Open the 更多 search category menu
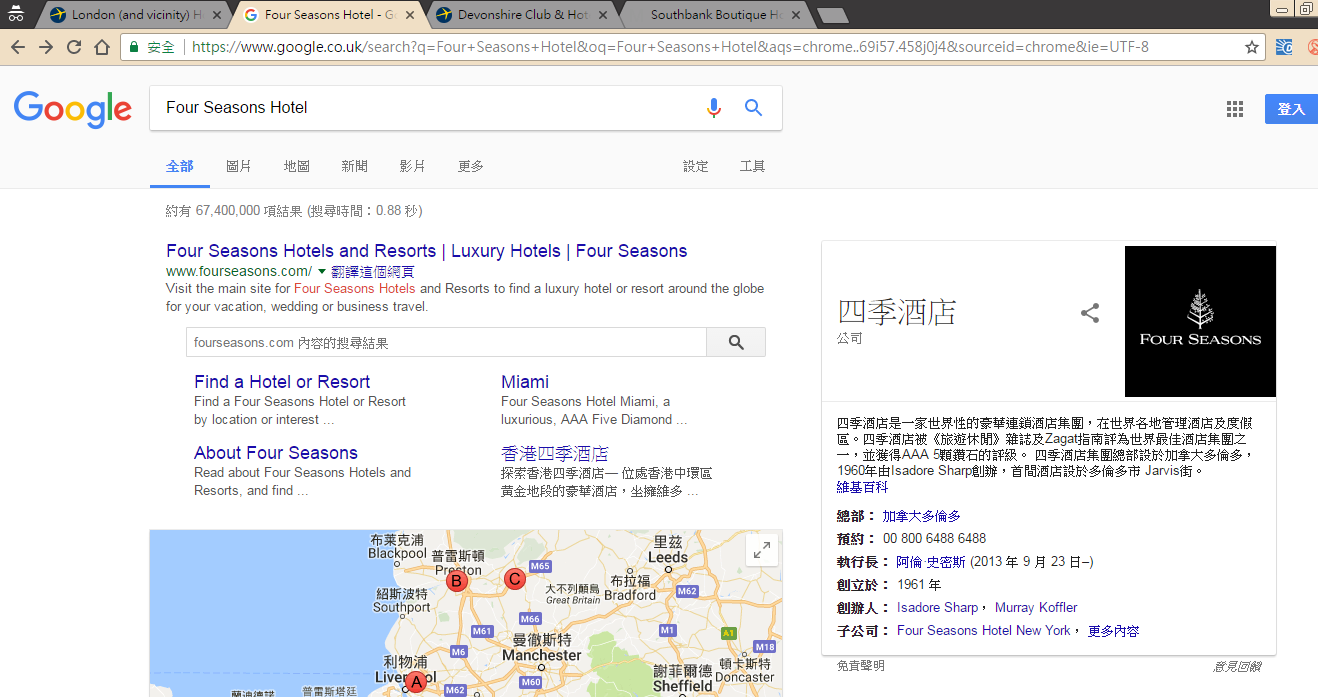Viewport: 1318px width, 697px height. [471, 166]
